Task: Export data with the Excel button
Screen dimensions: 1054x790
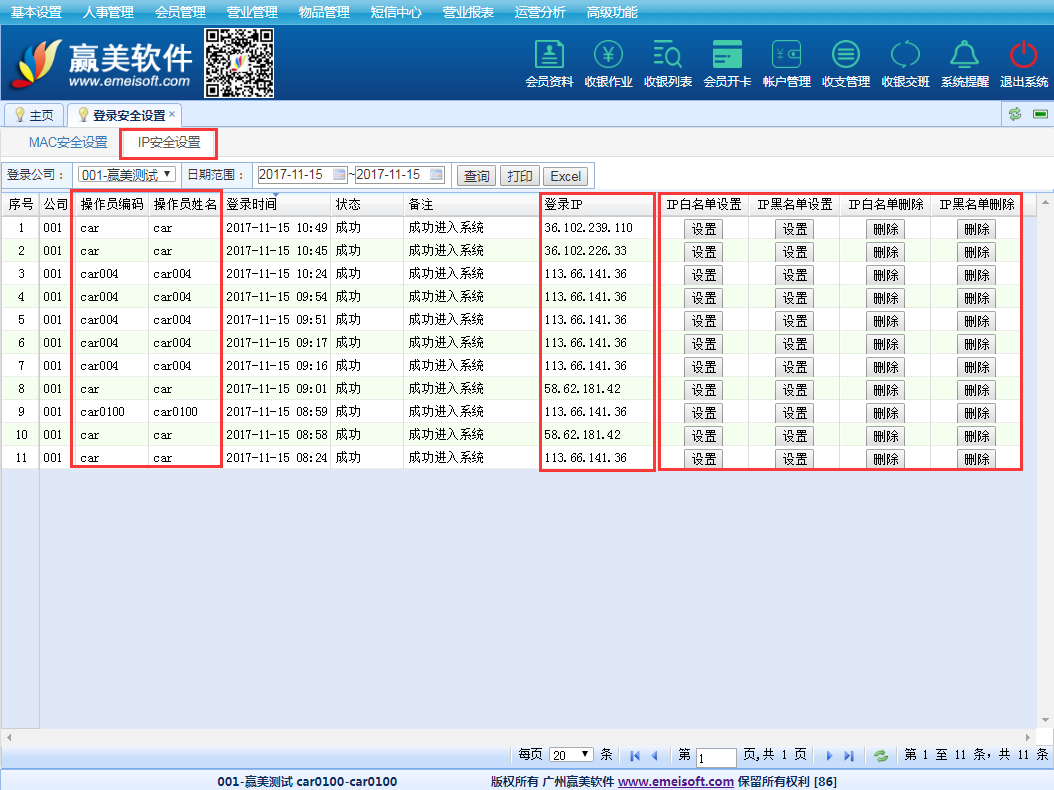Action: click(565, 176)
